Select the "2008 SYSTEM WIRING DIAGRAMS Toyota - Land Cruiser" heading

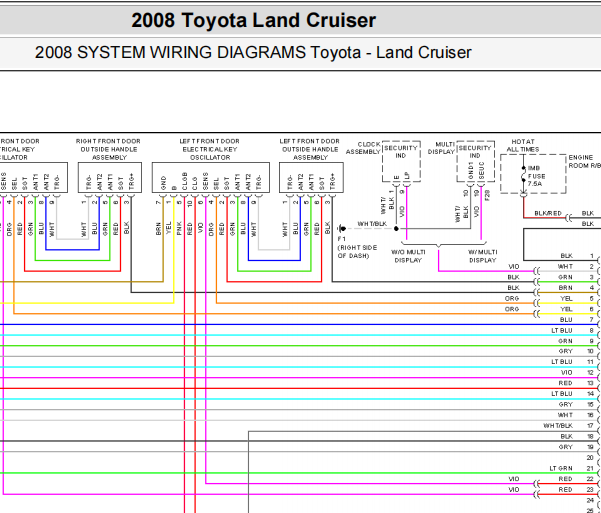point(253,53)
